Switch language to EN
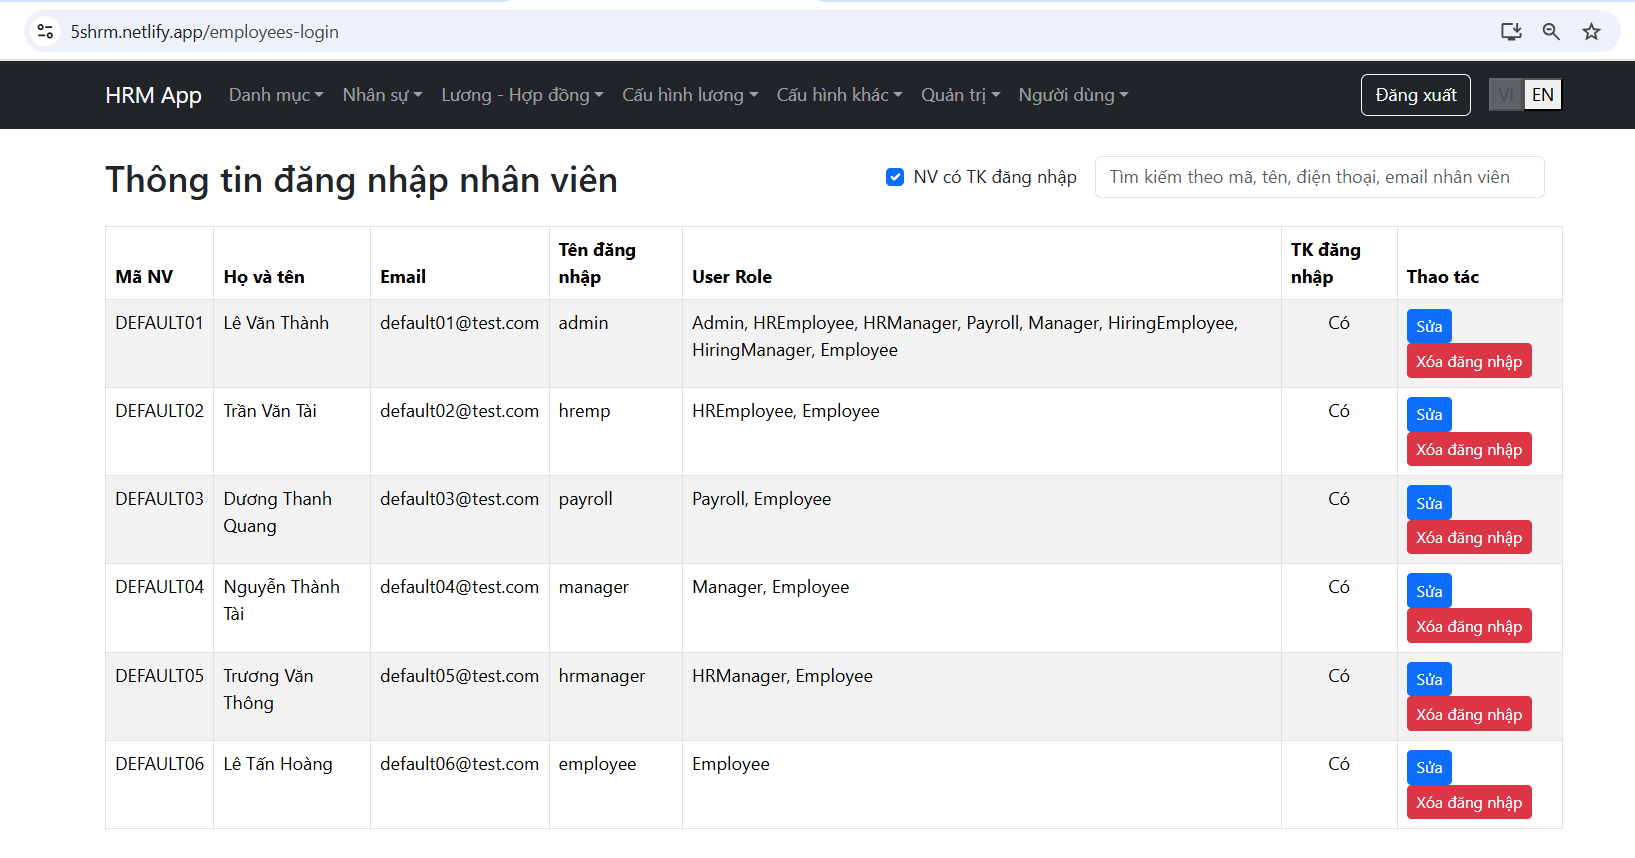Viewport: 1635px width, 858px height. tap(1543, 95)
